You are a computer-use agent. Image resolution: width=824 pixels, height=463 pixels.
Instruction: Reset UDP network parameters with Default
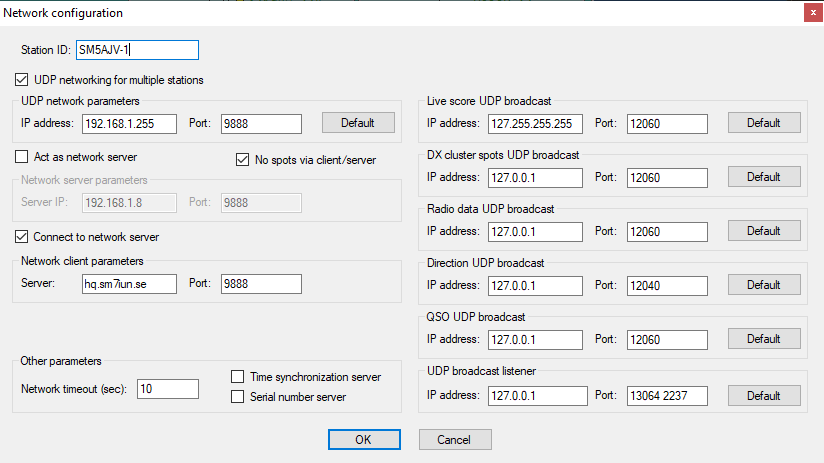(x=358, y=123)
